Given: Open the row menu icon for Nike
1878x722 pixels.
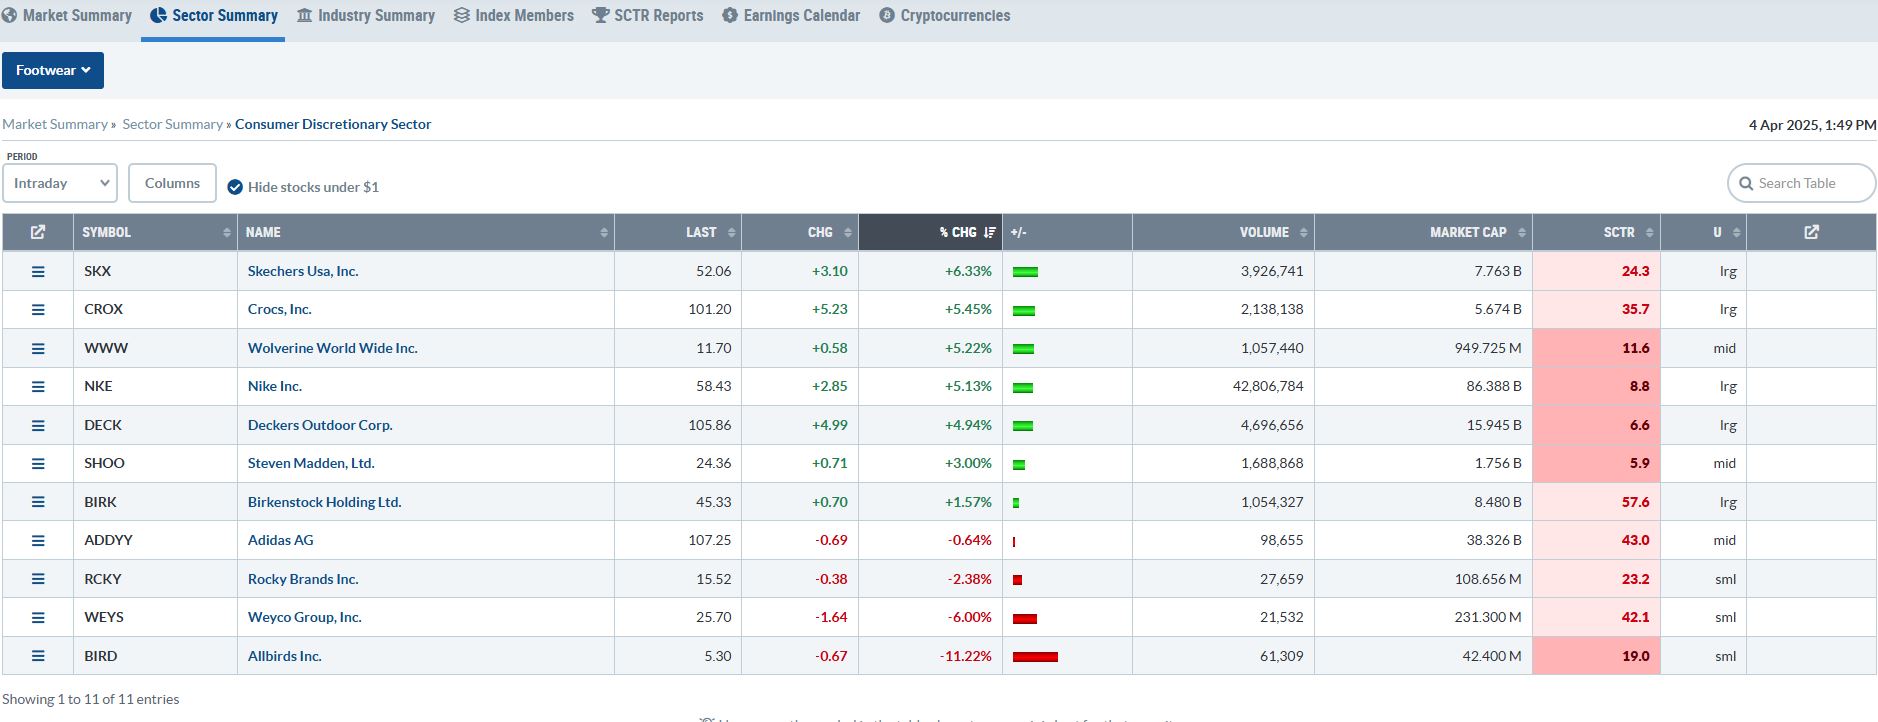Looking at the screenshot, I should click(x=38, y=387).
